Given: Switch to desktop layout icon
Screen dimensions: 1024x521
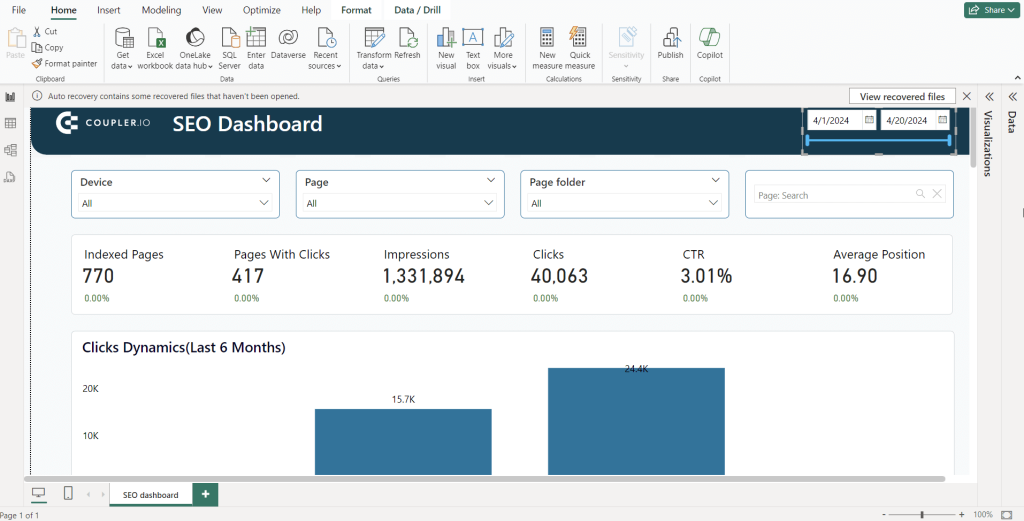Looking at the screenshot, I should pyautogui.click(x=39, y=494).
